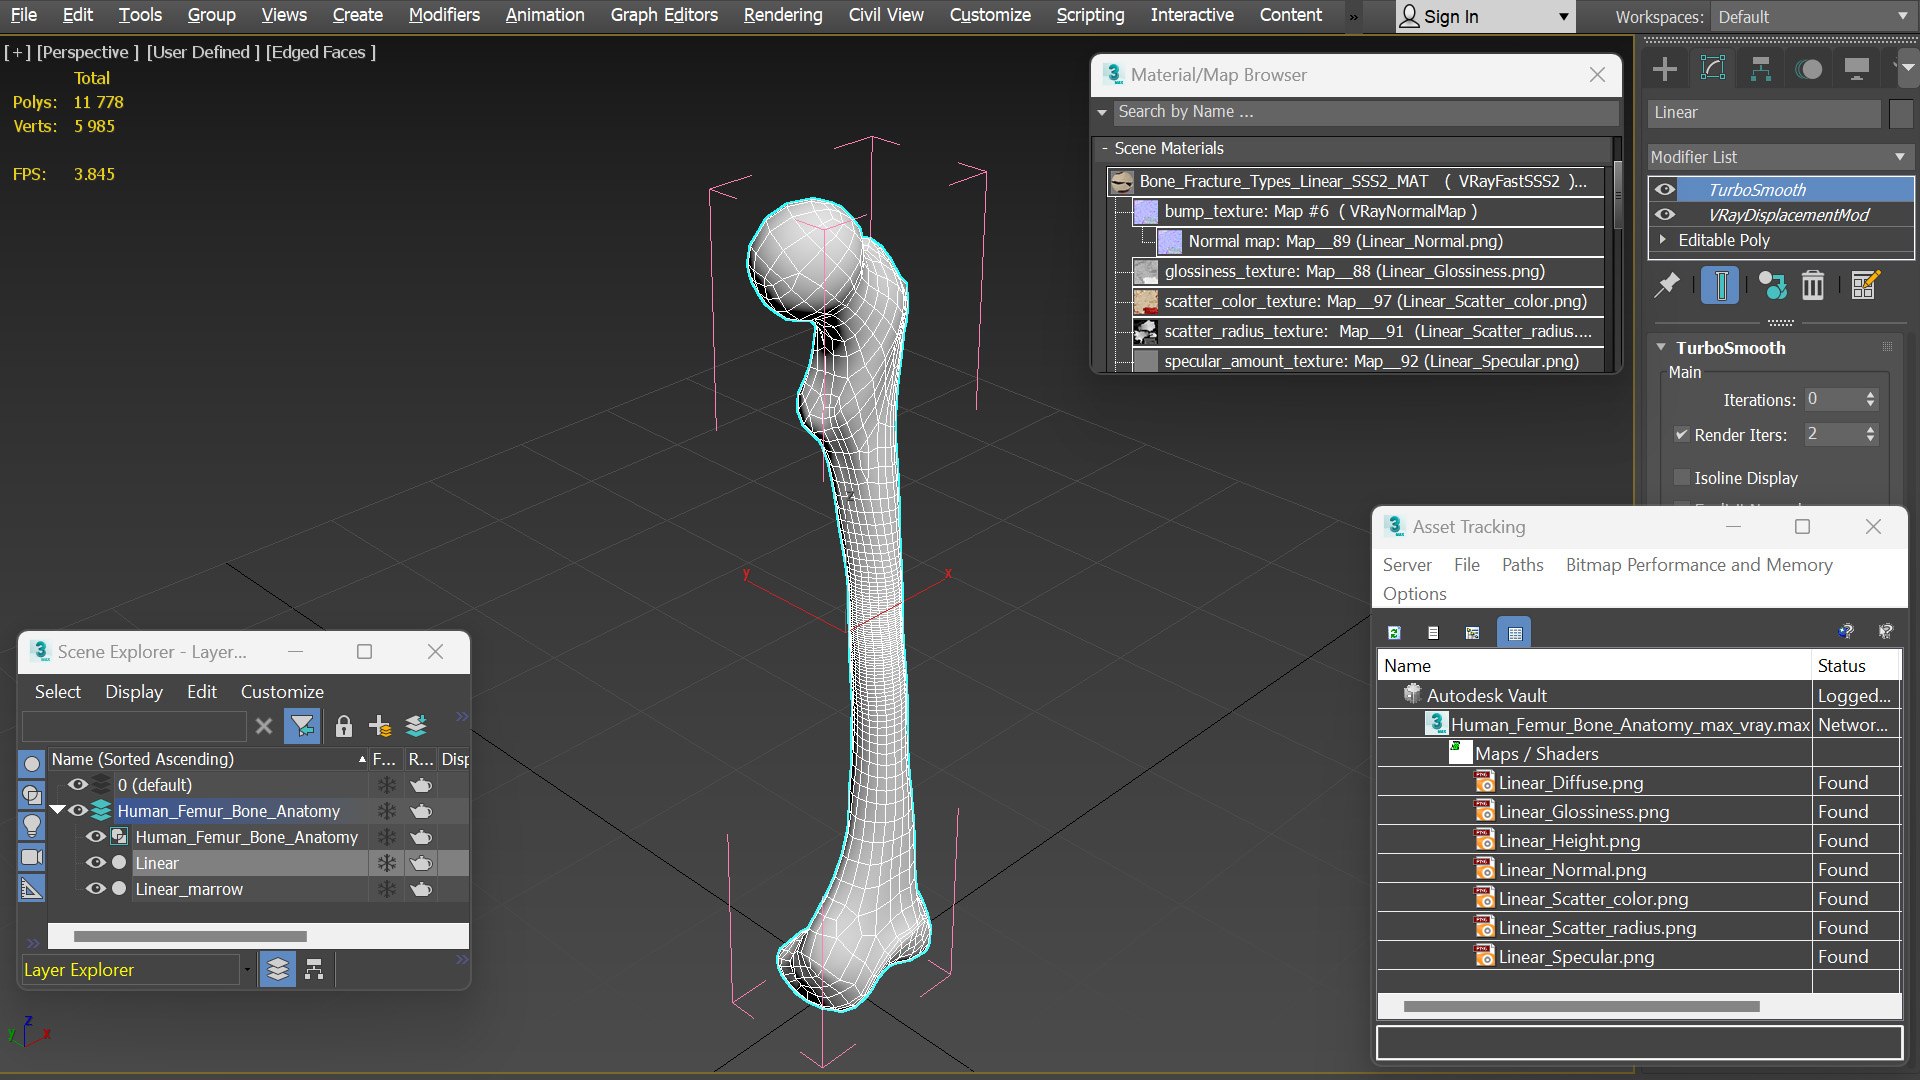Open the Create tab in command panel
The image size is (1920, 1080).
pyautogui.click(x=1665, y=69)
